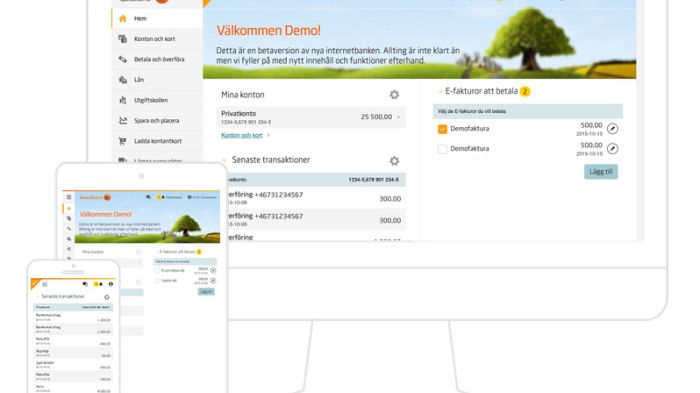700x393 pixels.
Task: Click the Lån icon in the sidebar
Action: pyautogui.click(x=123, y=79)
